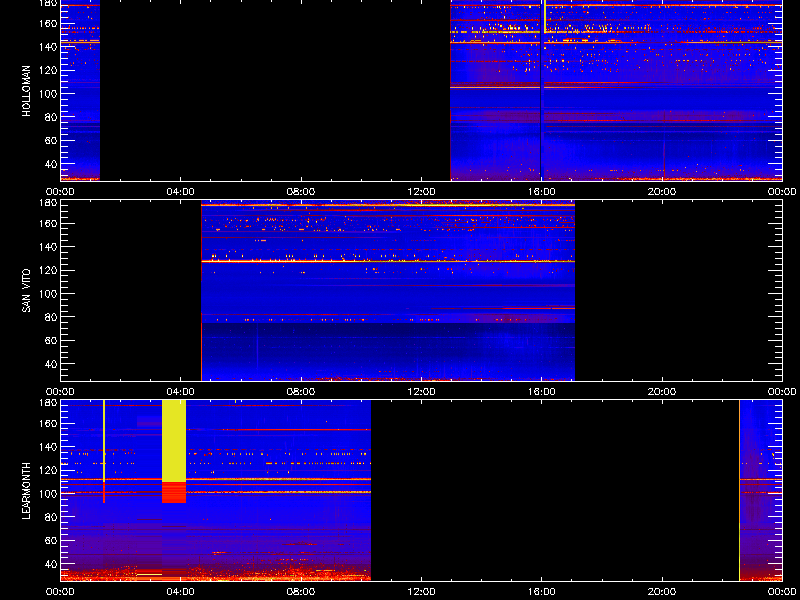Click the 16:00 time label under Holloman panel
Screen dimensions: 800x600
pyautogui.click(x=542, y=192)
